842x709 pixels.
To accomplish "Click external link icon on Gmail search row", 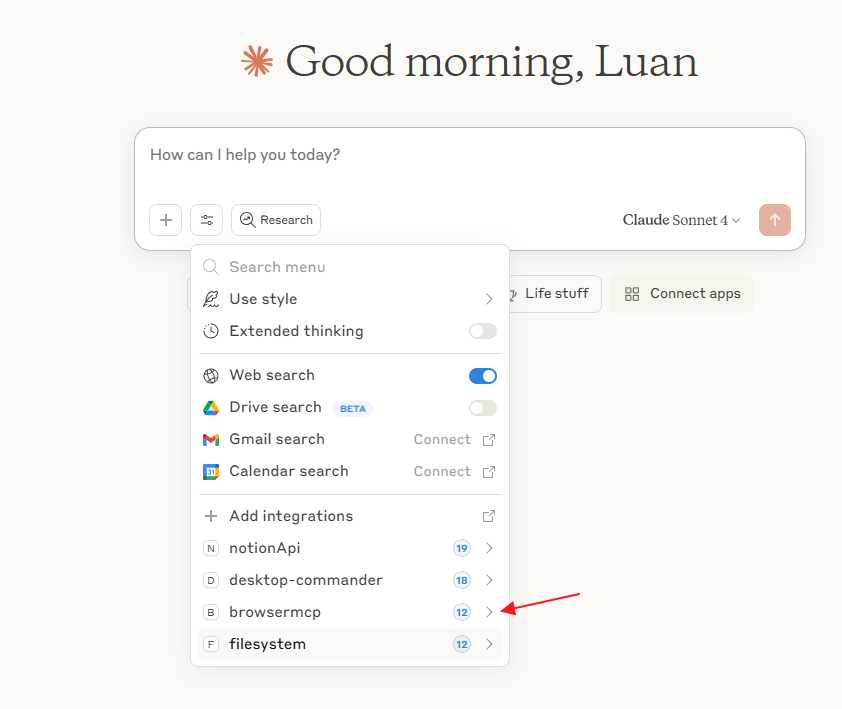I will coord(489,440).
